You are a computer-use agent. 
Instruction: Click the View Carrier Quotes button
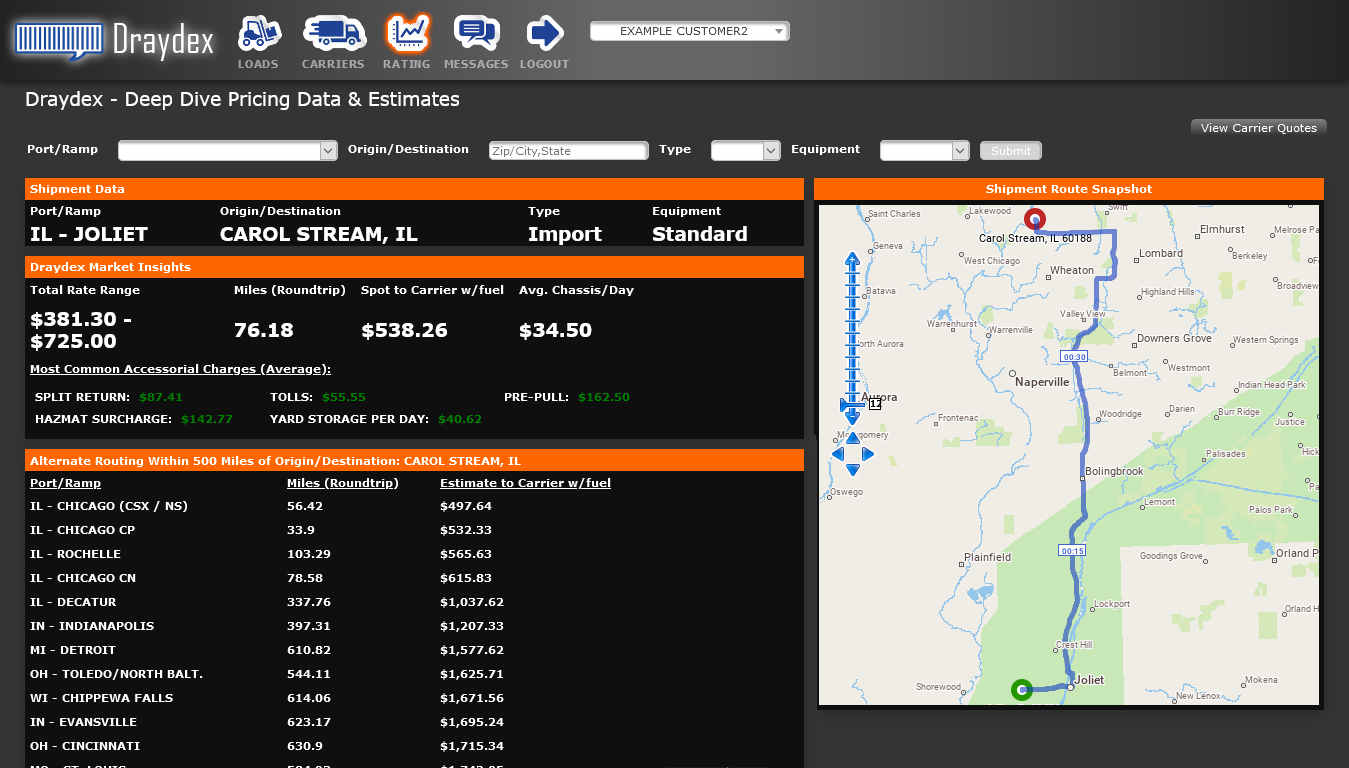pos(1259,127)
